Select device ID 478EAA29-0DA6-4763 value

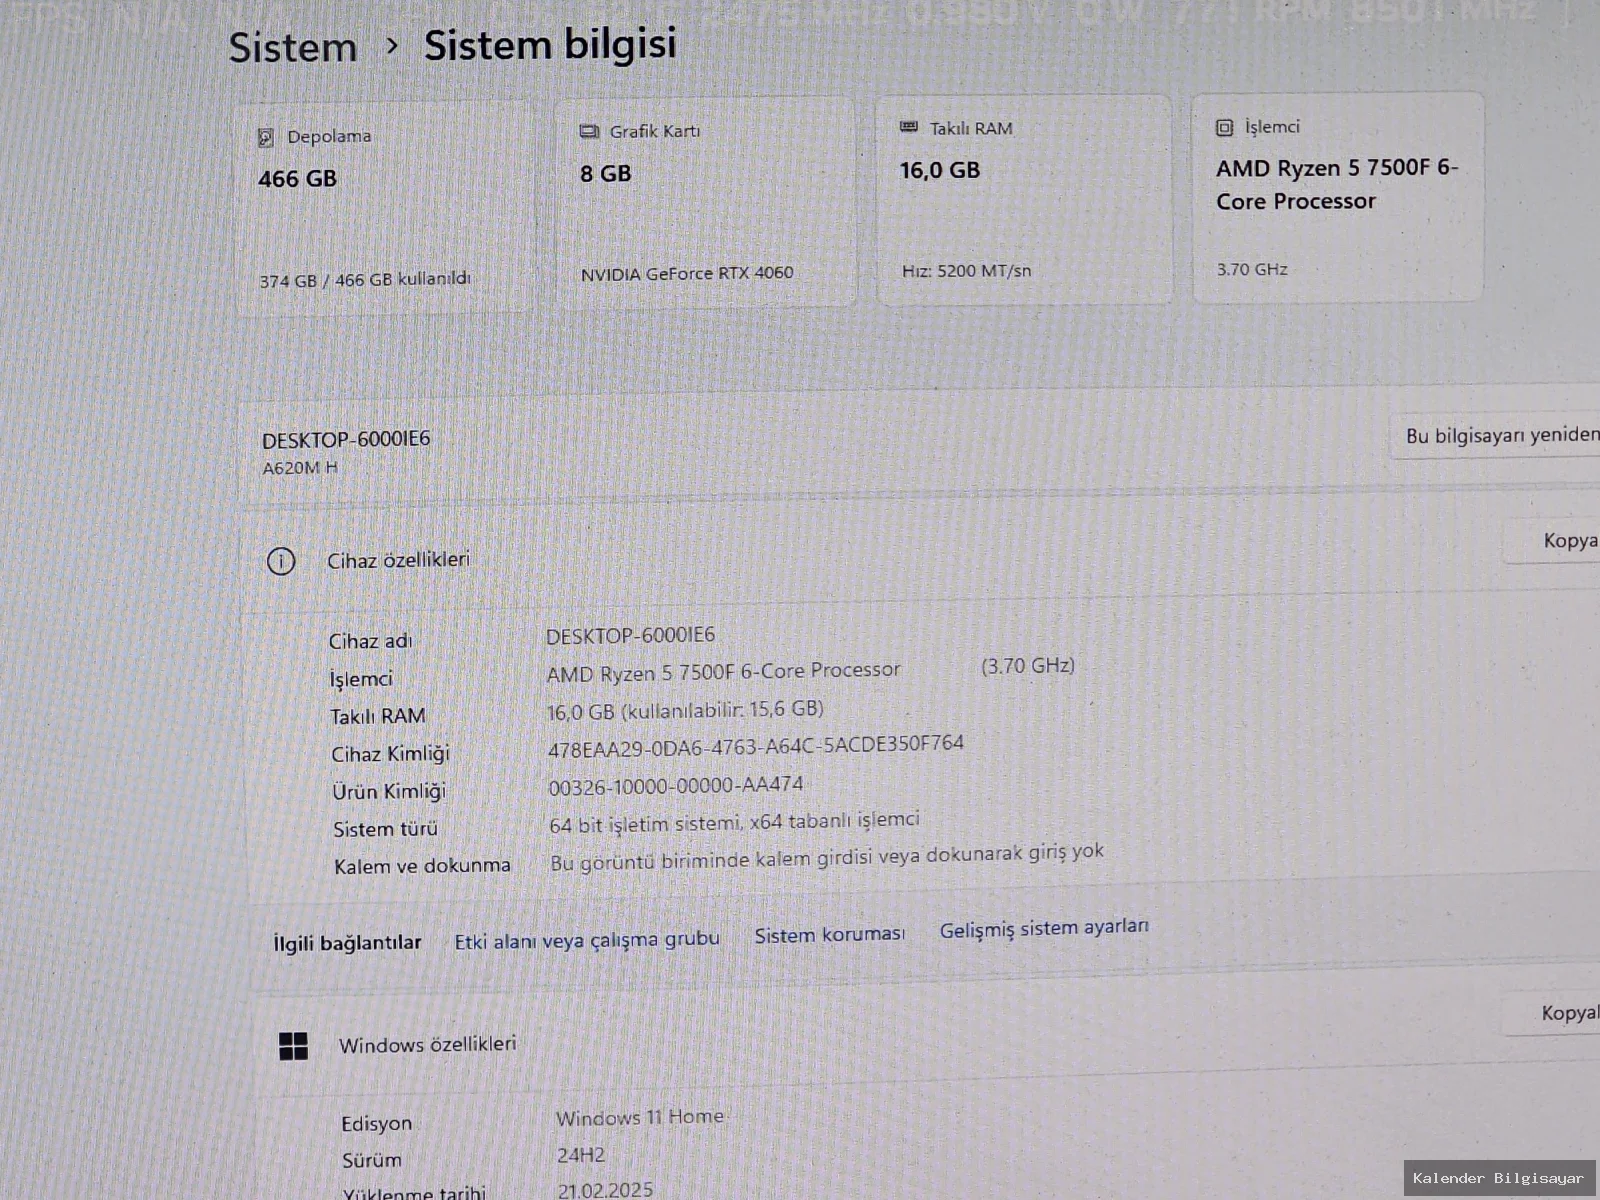click(756, 745)
